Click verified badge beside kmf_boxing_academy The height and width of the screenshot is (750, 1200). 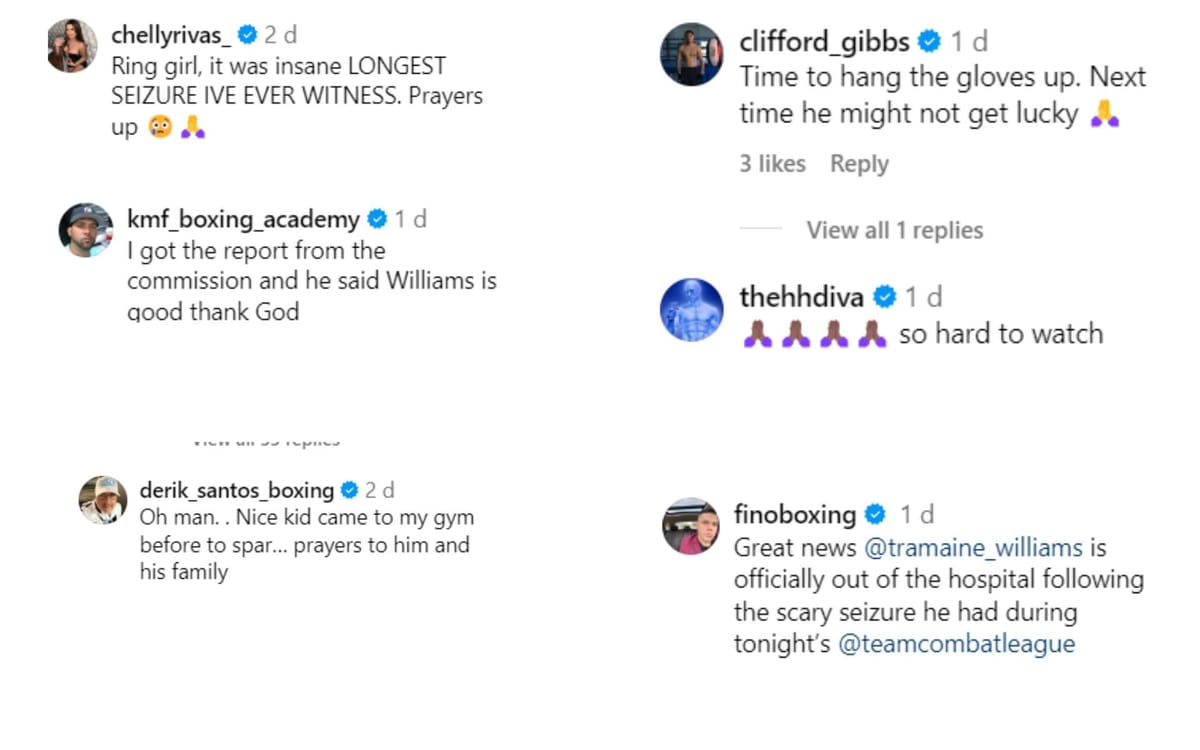[x=377, y=219]
